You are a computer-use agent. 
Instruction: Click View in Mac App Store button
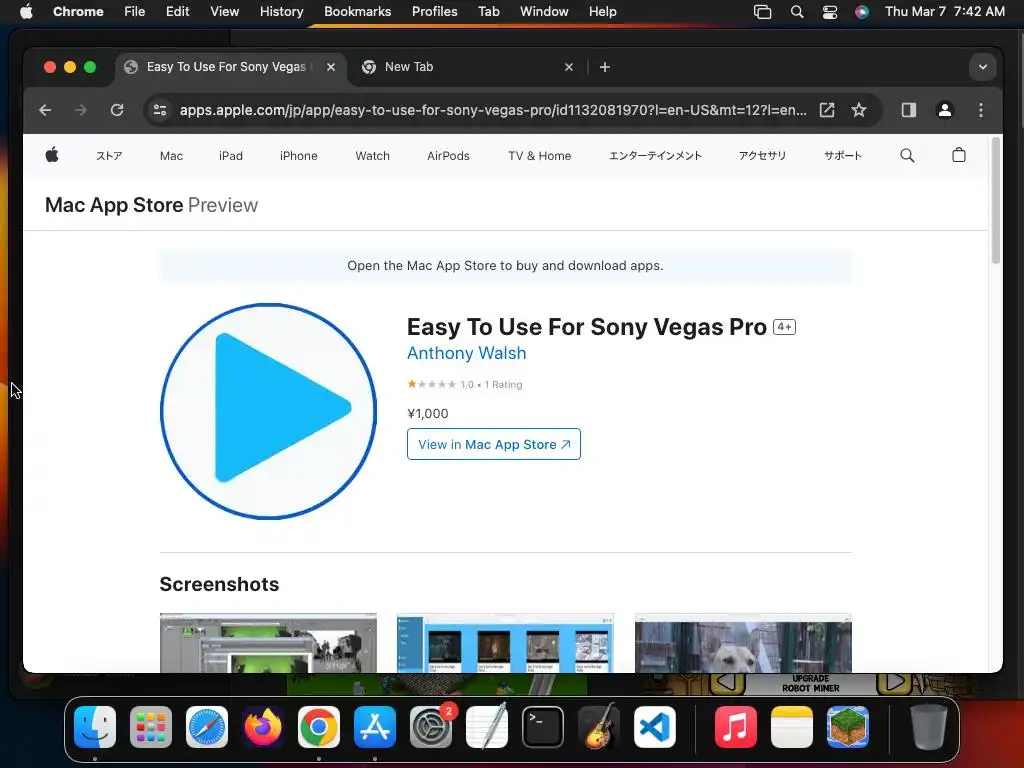(494, 444)
